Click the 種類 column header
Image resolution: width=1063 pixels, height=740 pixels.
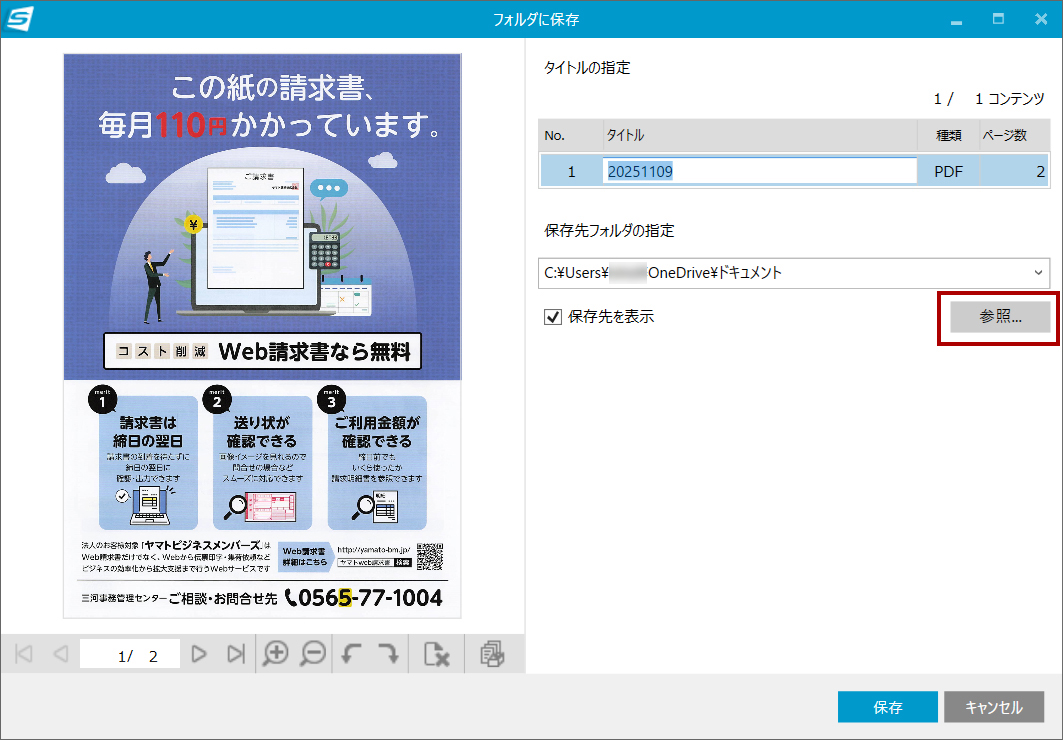coord(948,134)
